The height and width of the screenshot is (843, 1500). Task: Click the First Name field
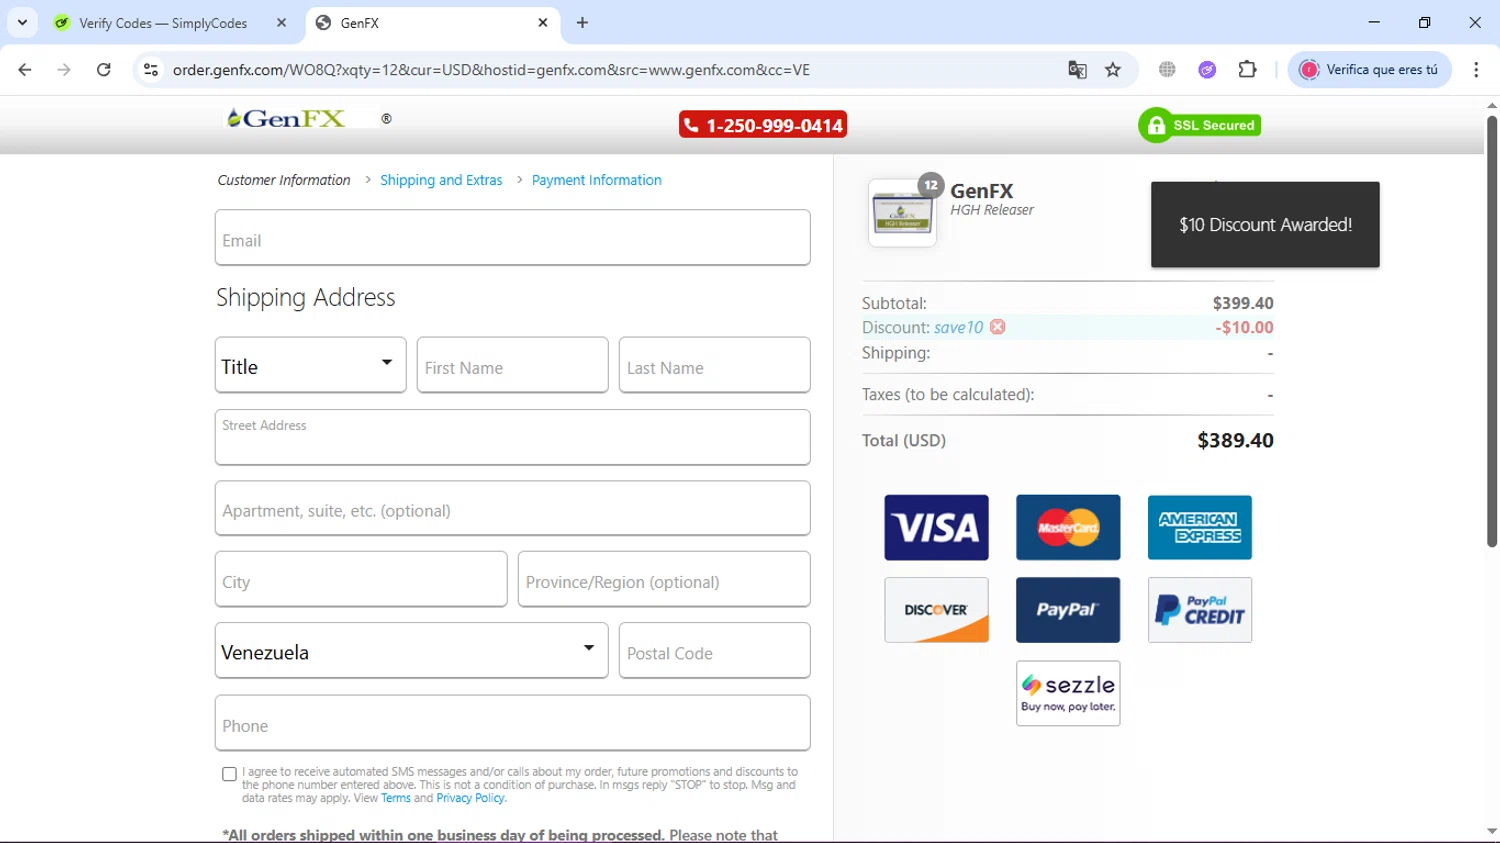pyautogui.click(x=512, y=365)
